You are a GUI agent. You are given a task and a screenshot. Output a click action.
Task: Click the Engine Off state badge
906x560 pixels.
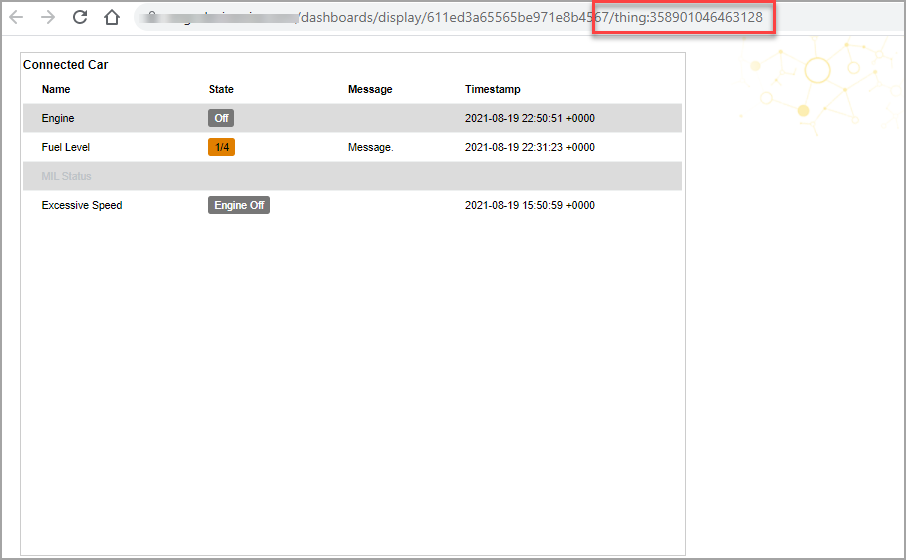point(239,205)
